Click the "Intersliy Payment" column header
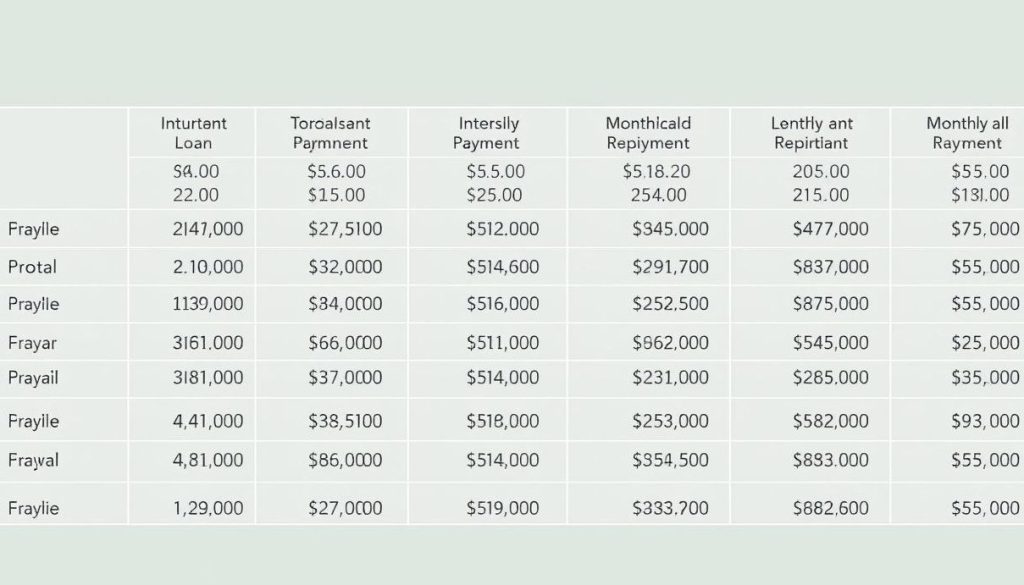Screen dimensions: 1024x585 click(x=488, y=133)
